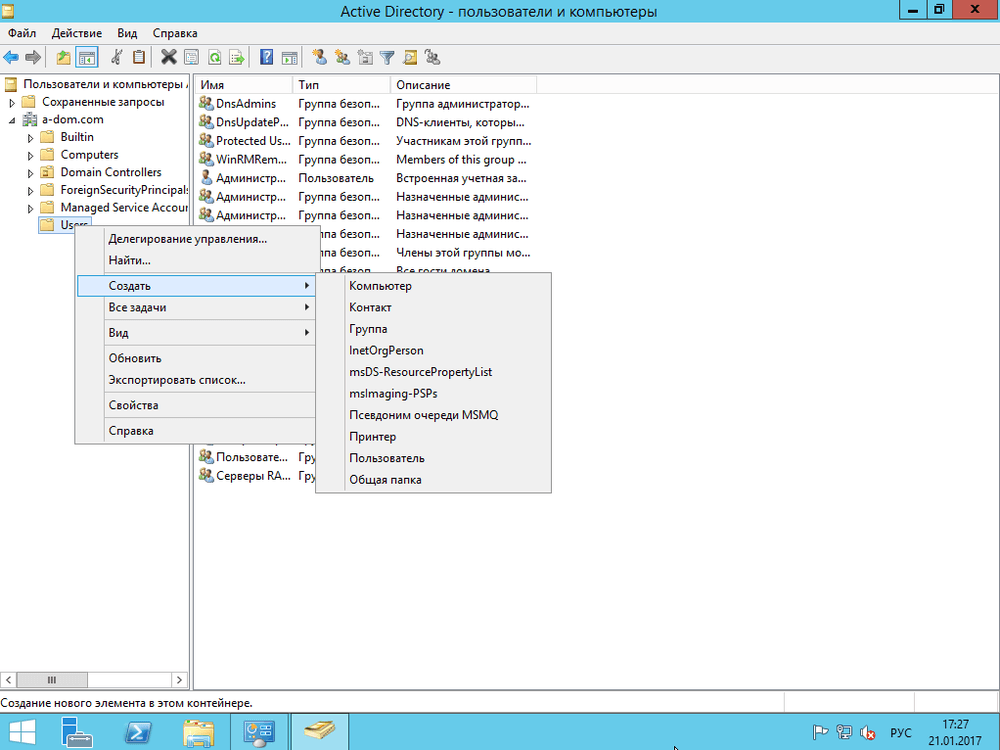The width and height of the screenshot is (1000, 750).
Task: Click the Export list toolbar icon
Action: point(237,57)
